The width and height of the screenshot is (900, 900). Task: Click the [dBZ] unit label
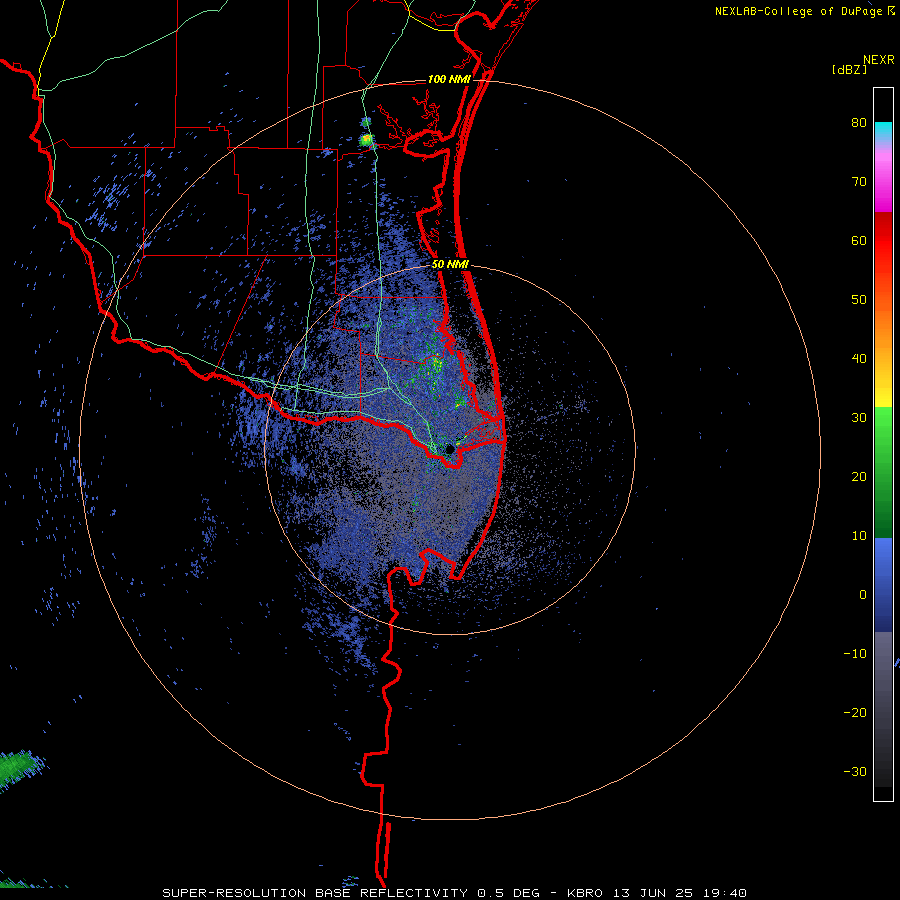pos(849,69)
